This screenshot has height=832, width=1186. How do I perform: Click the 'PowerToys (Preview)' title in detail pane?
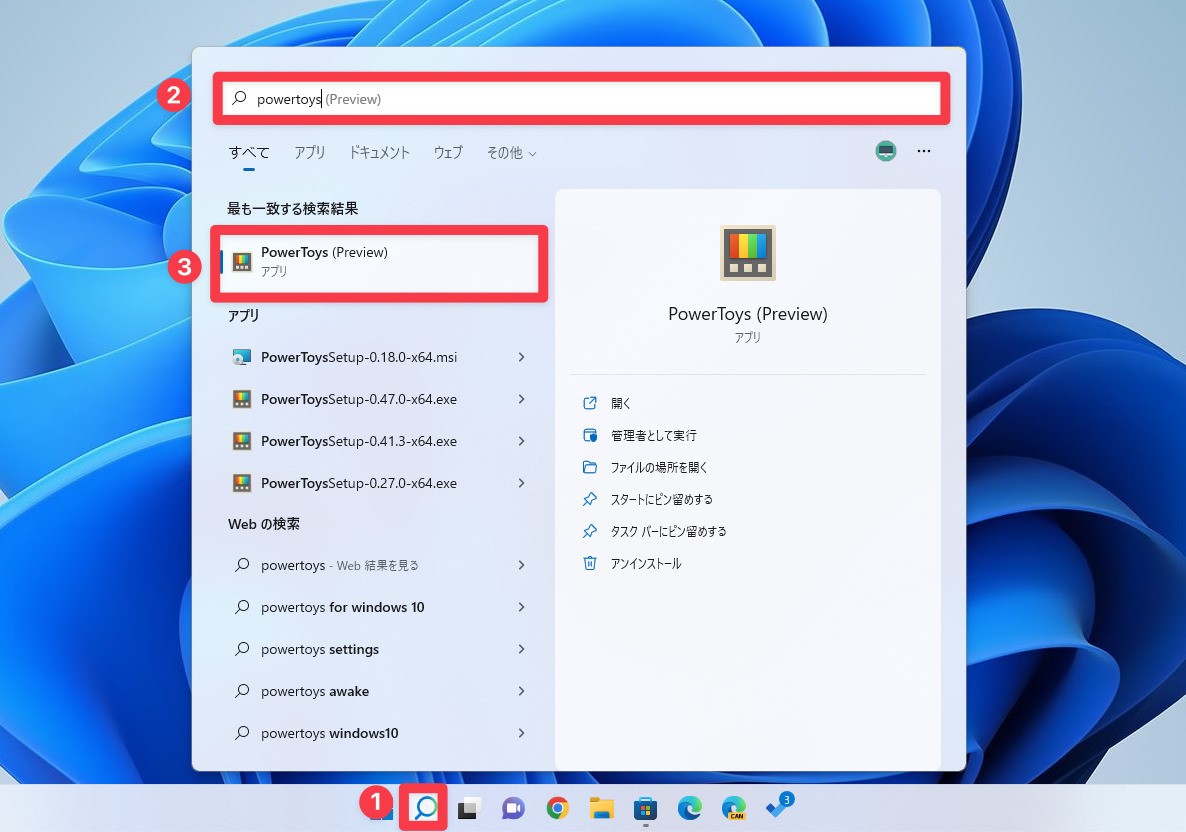pos(747,314)
